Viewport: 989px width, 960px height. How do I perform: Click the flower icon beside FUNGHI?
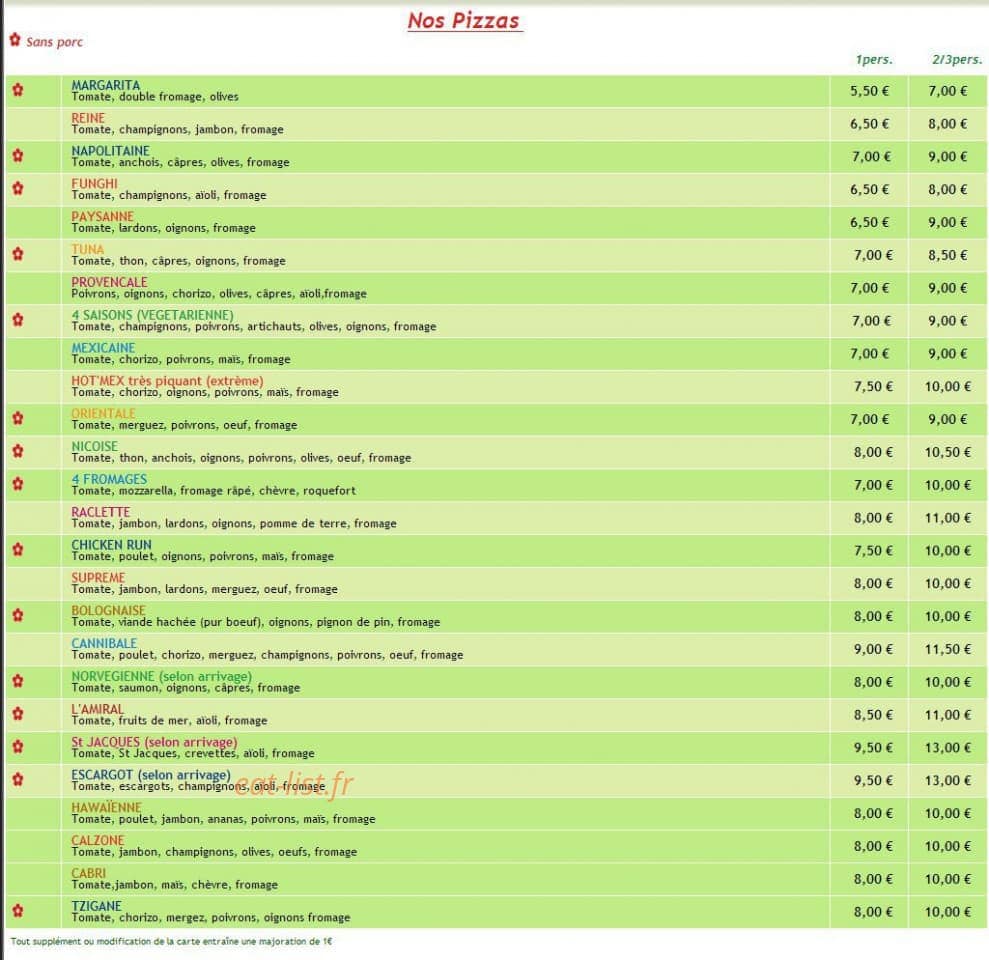click(x=18, y=188)
